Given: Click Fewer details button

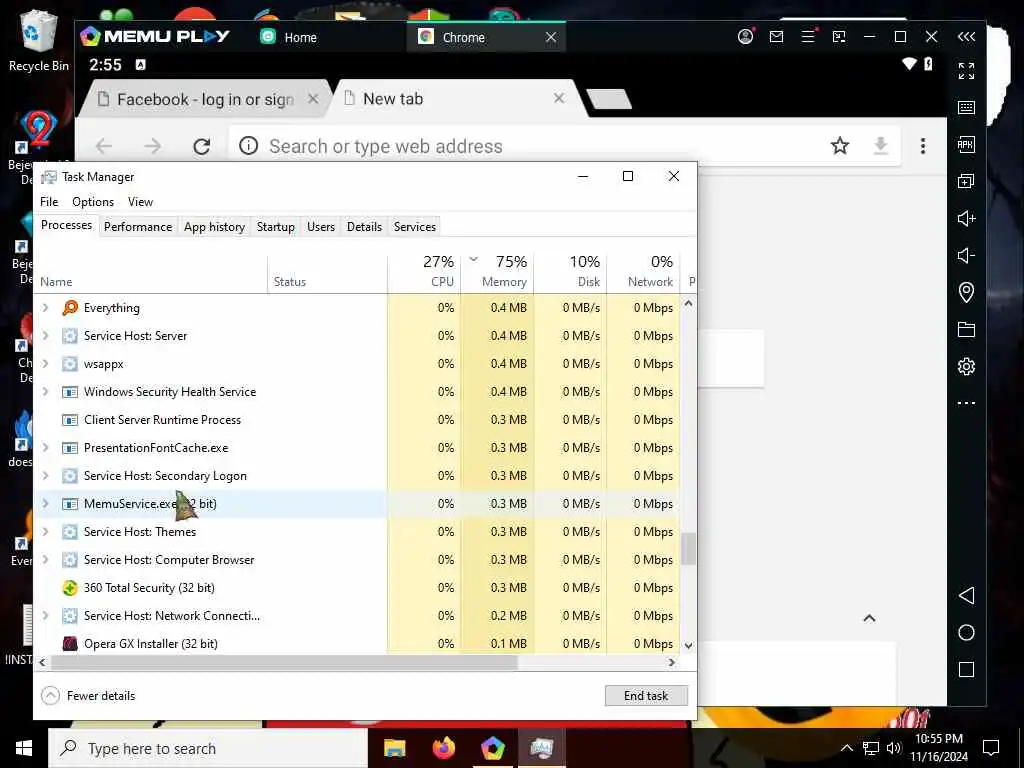Looking at the screenshot, I should tap(88, 696).
